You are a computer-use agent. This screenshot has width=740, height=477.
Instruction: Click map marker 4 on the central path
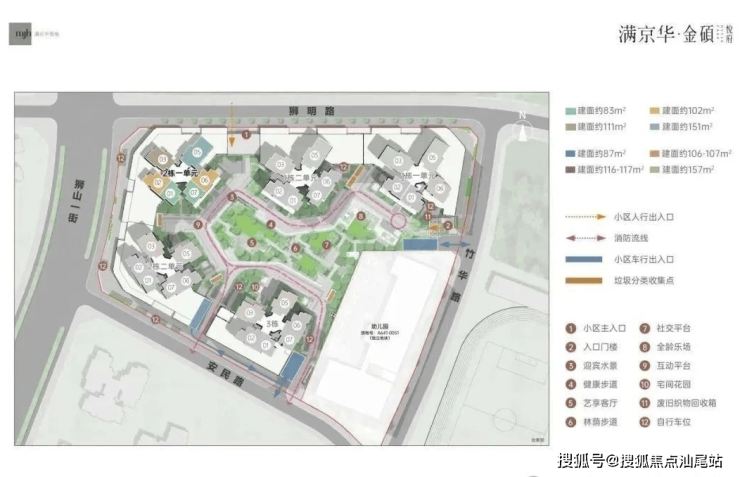coord(271,225)
